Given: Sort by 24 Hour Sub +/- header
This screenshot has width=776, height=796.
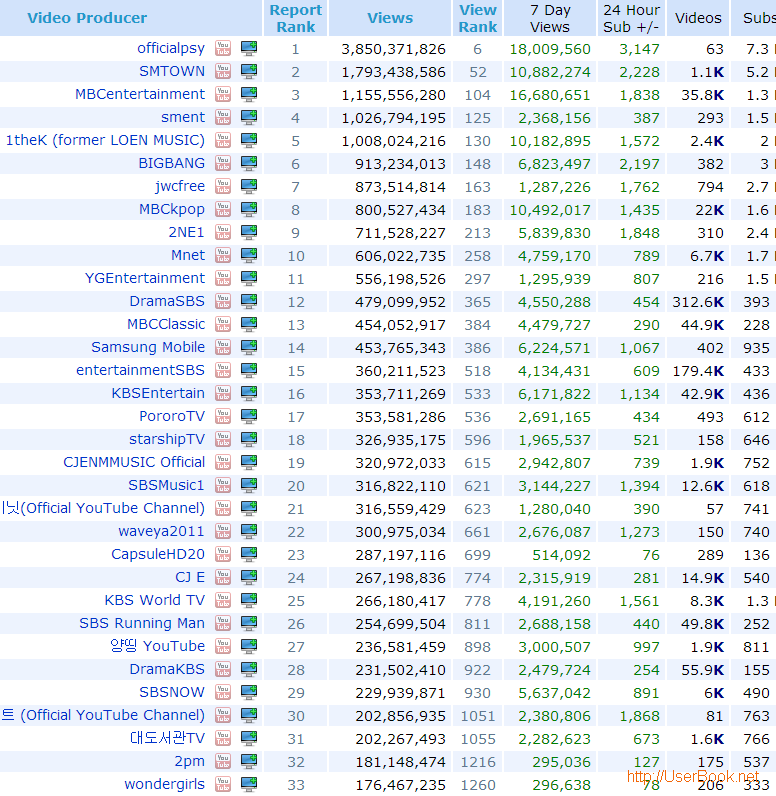Looking at the screenshot, I should 631,18.
